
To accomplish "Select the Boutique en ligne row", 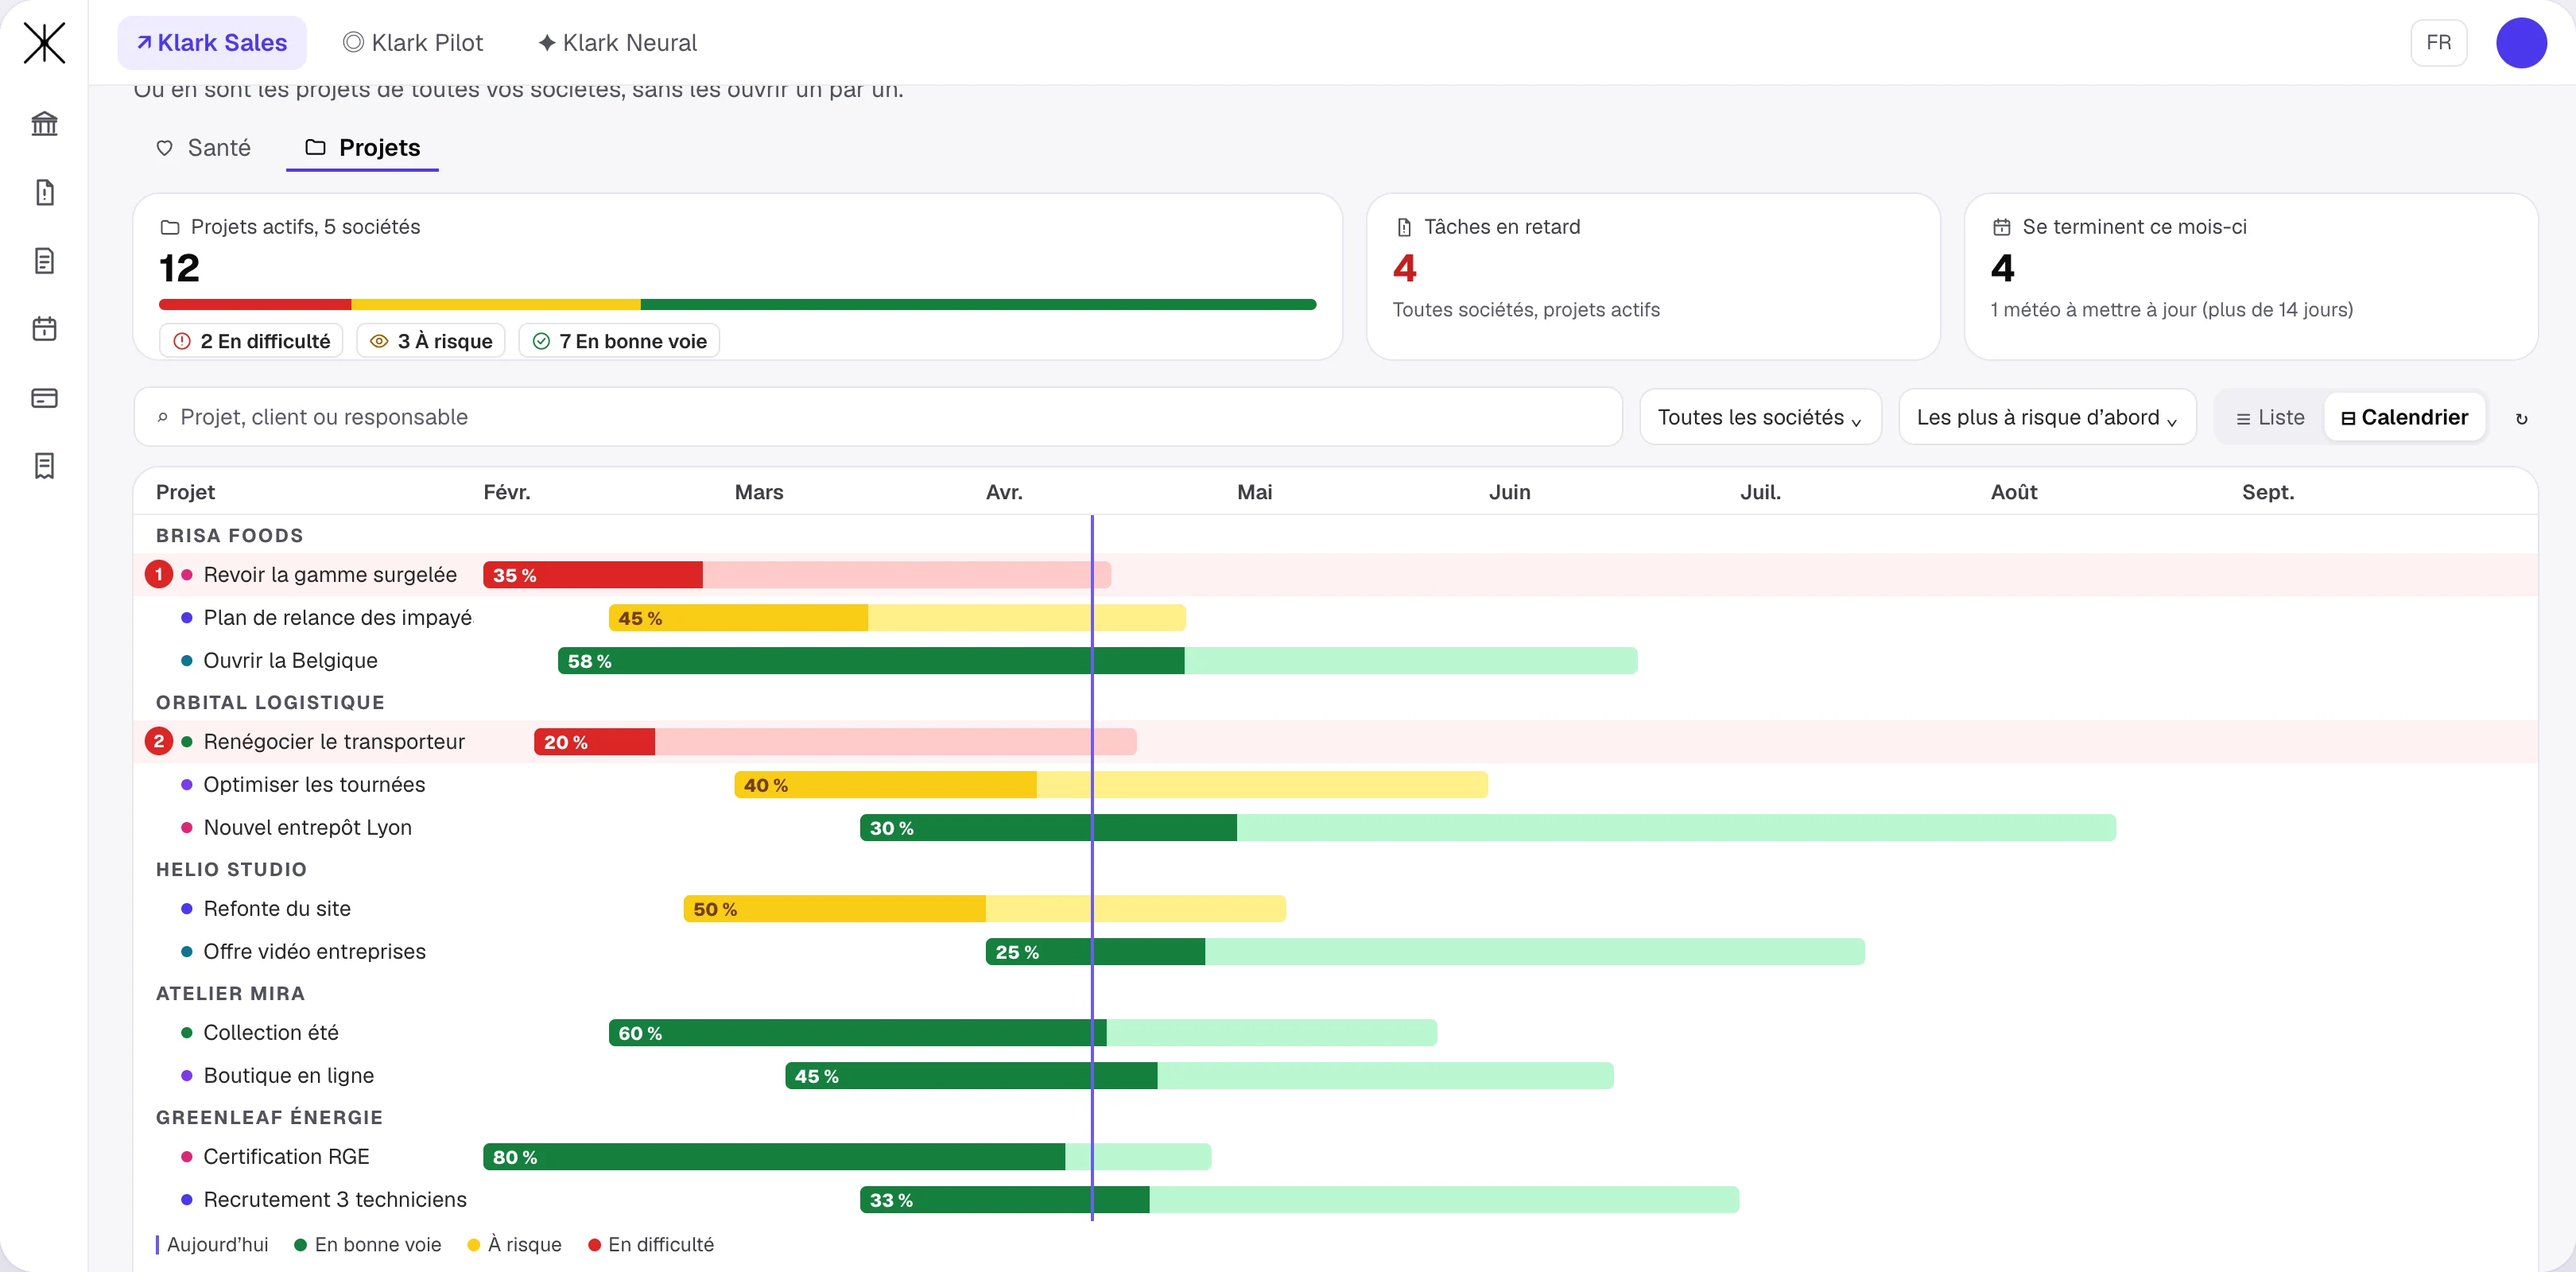I will point(1335,1076).
